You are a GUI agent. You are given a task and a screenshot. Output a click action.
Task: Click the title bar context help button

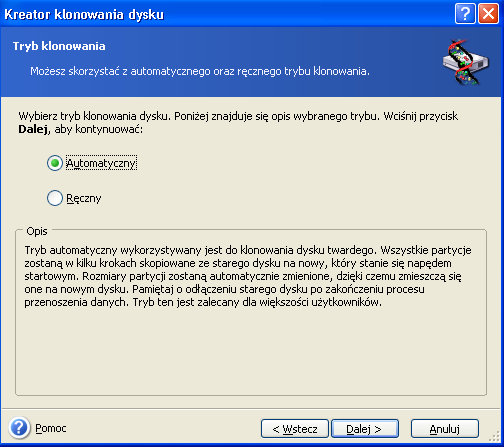(465, 14)
